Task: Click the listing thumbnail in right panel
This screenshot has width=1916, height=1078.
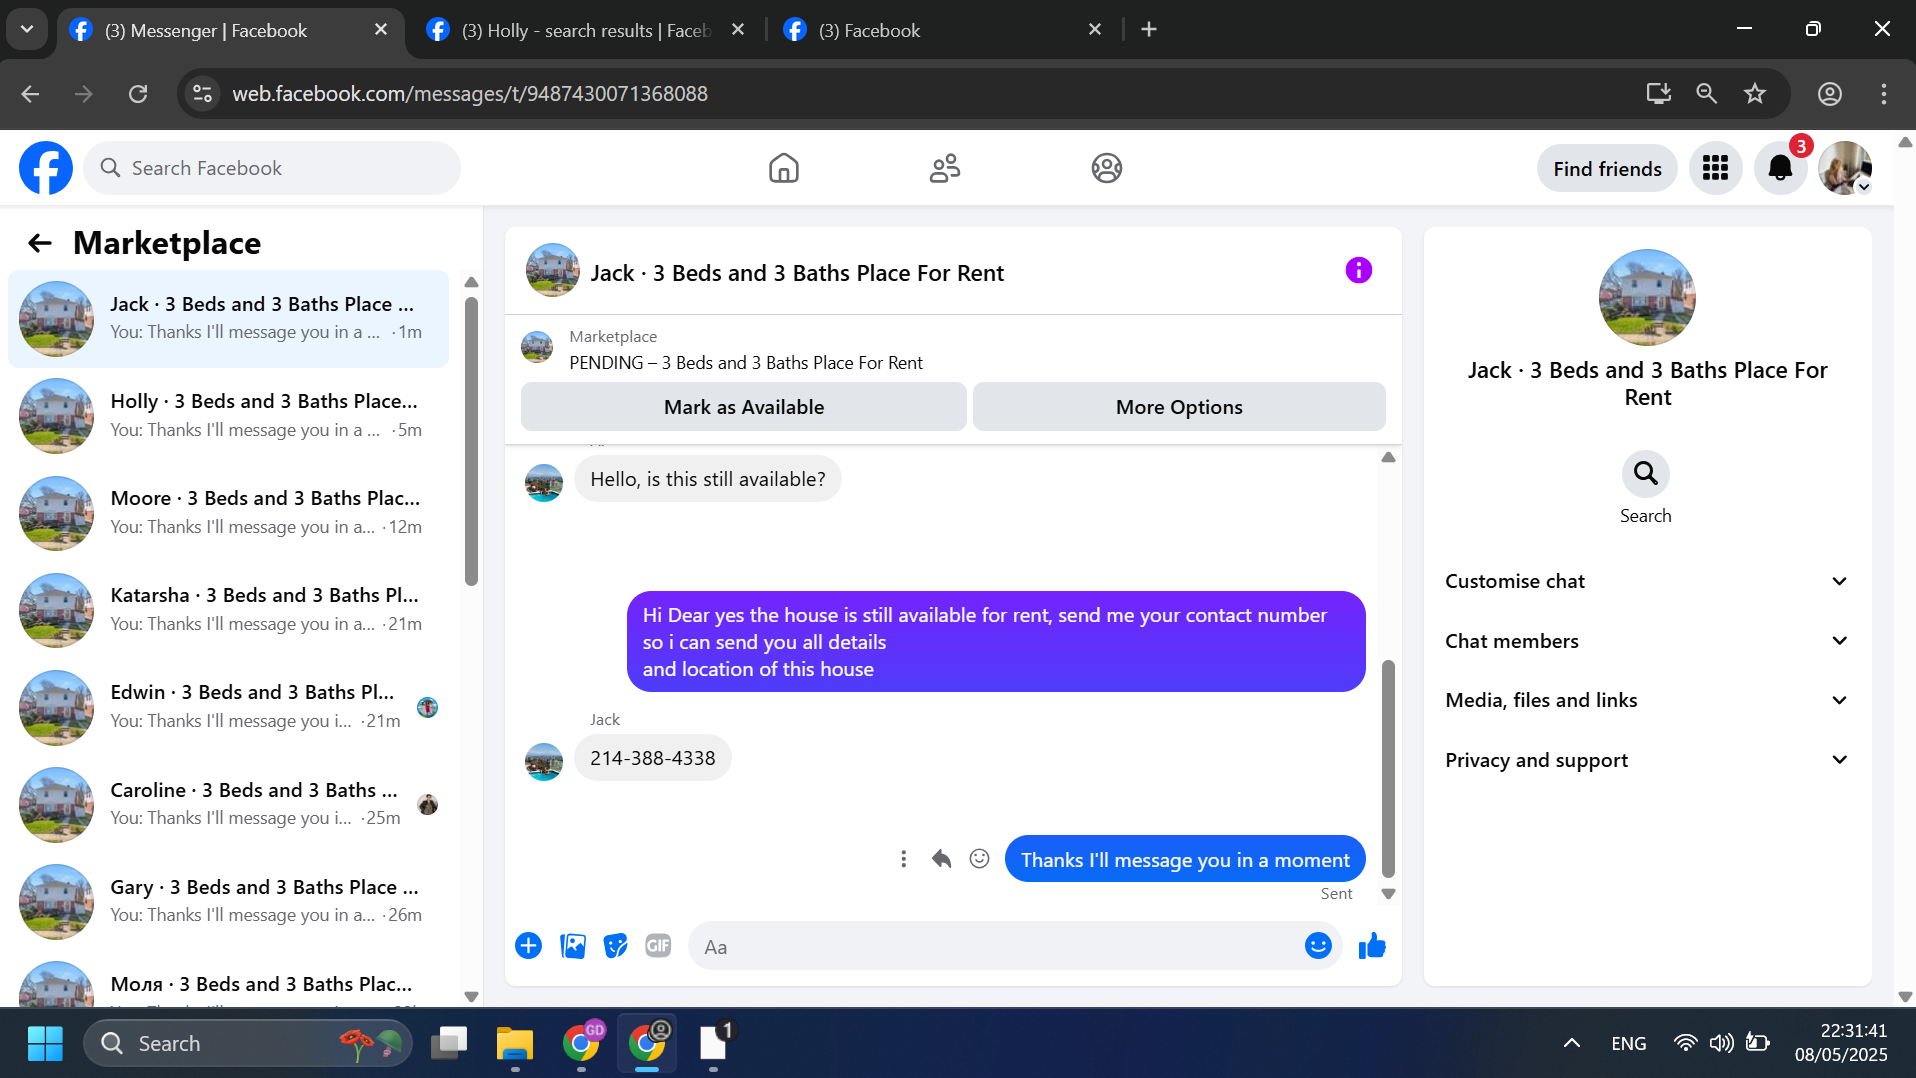Action: coord(1647,297)
